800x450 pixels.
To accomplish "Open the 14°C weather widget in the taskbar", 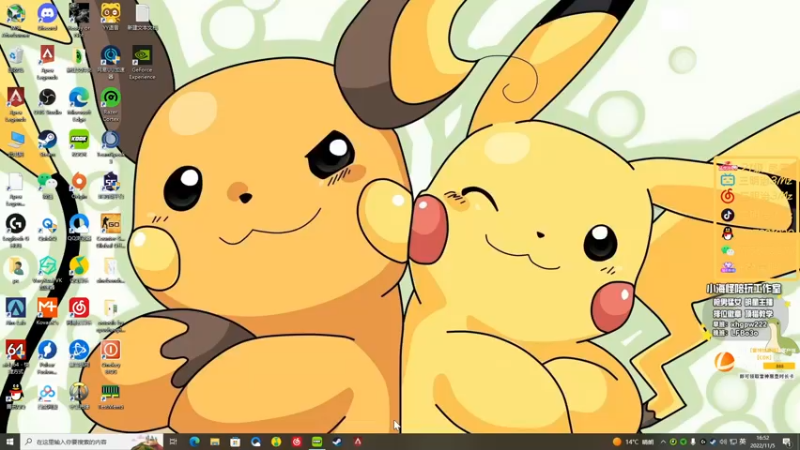I will point(633,442).
